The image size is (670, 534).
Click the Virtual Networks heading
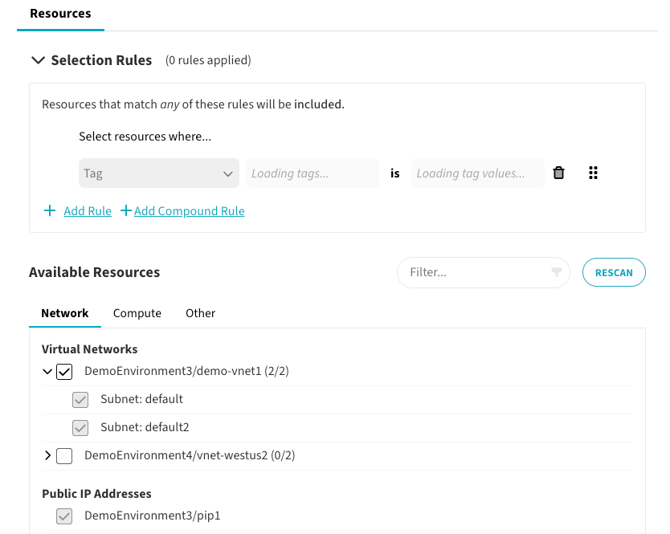coord(90,349)
